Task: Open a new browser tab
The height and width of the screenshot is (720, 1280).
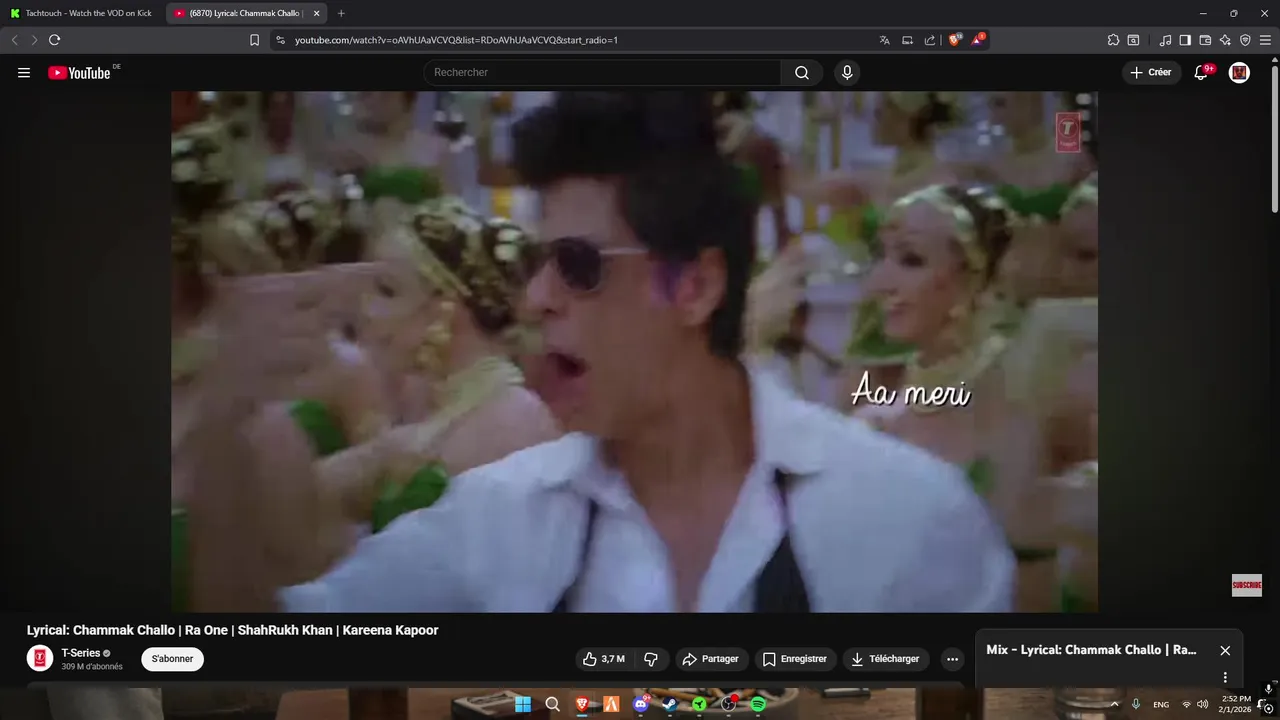Action: 341,13
